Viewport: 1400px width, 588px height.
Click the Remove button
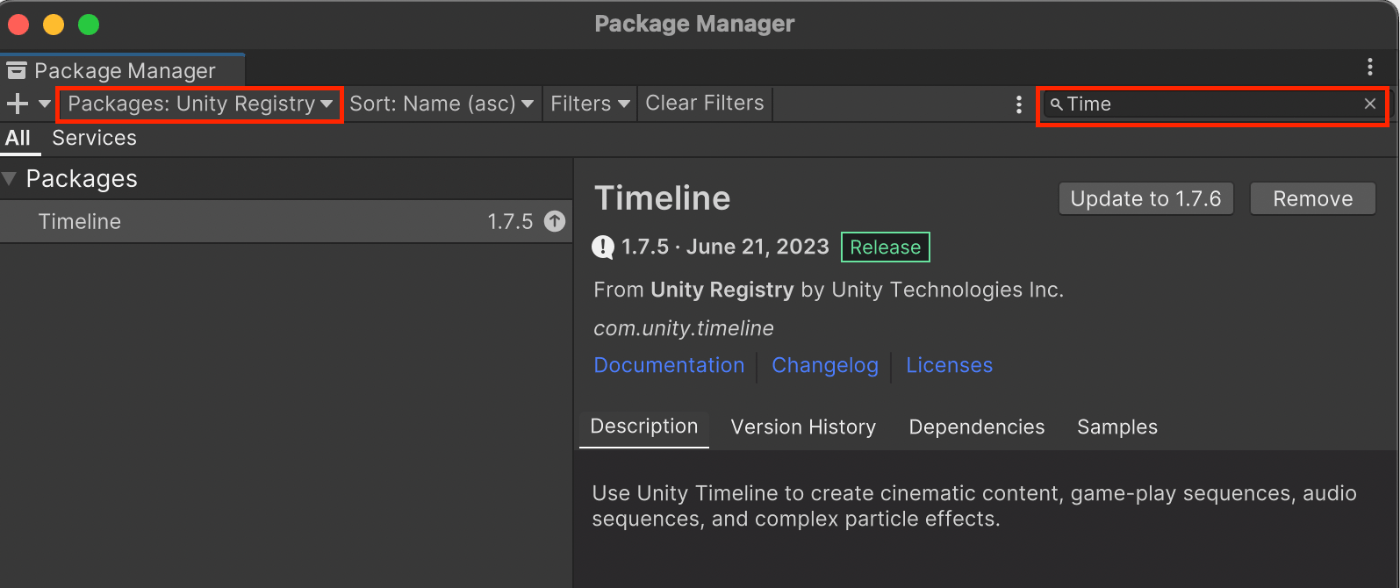[1313, 199]
